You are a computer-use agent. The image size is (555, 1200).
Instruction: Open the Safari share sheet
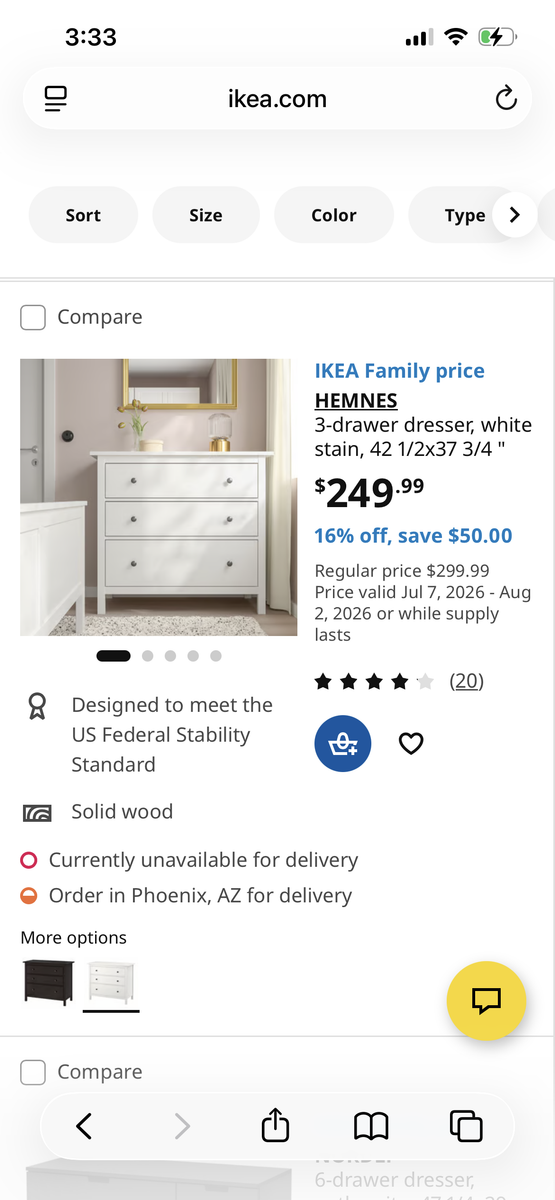coord(275,1125)
